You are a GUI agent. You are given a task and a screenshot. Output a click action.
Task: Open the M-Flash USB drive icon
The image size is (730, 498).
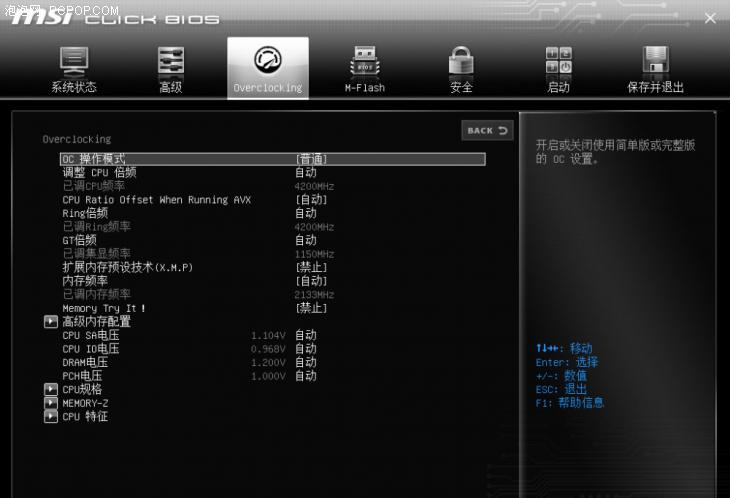(x=365, y=61)
